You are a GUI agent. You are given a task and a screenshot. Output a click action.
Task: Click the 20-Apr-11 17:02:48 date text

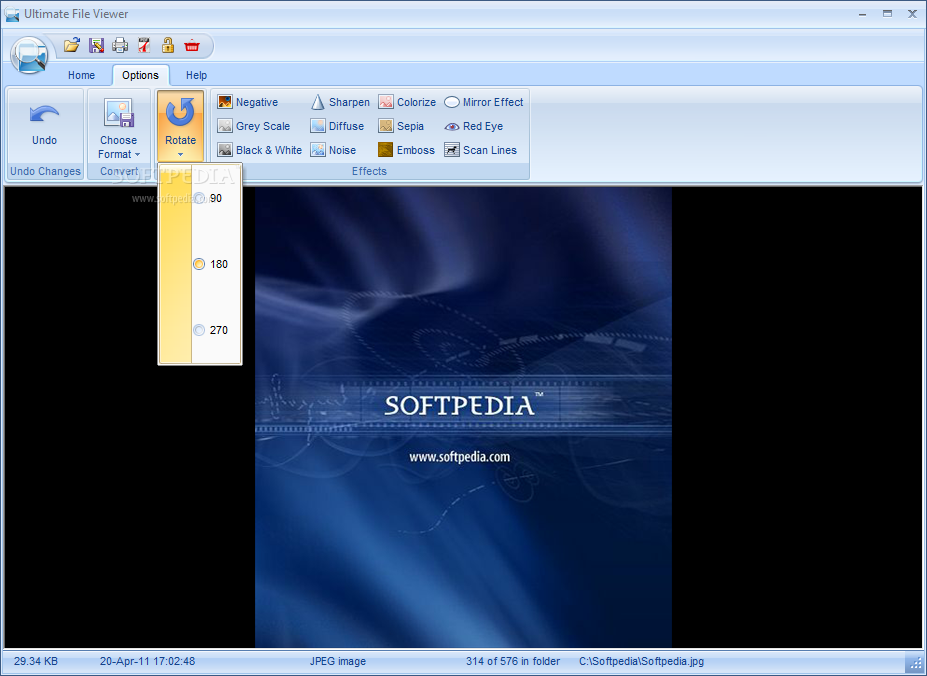pyautogui.click(x=147, y=661)
